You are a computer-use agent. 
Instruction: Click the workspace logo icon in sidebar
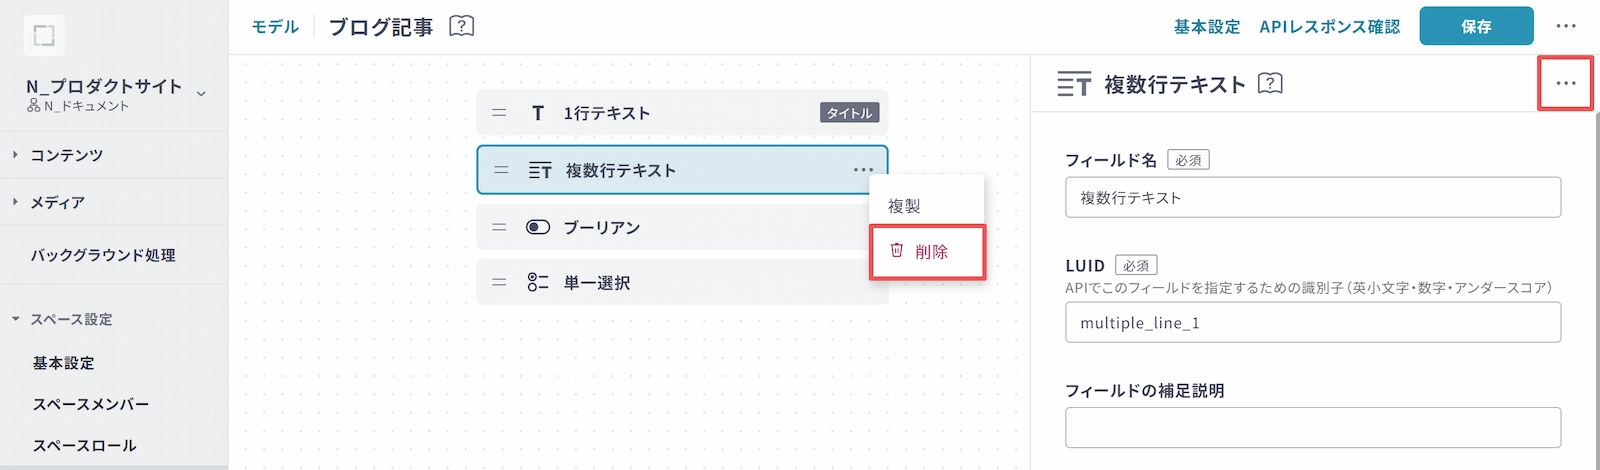(x=44, y=36)
